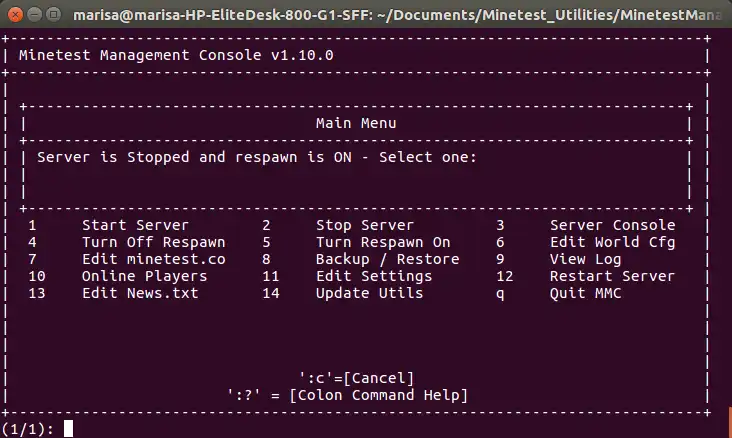The width and height of the screenshot is (732, 438).
Task: Minimize the terminal window
Action: pos(35,15)
